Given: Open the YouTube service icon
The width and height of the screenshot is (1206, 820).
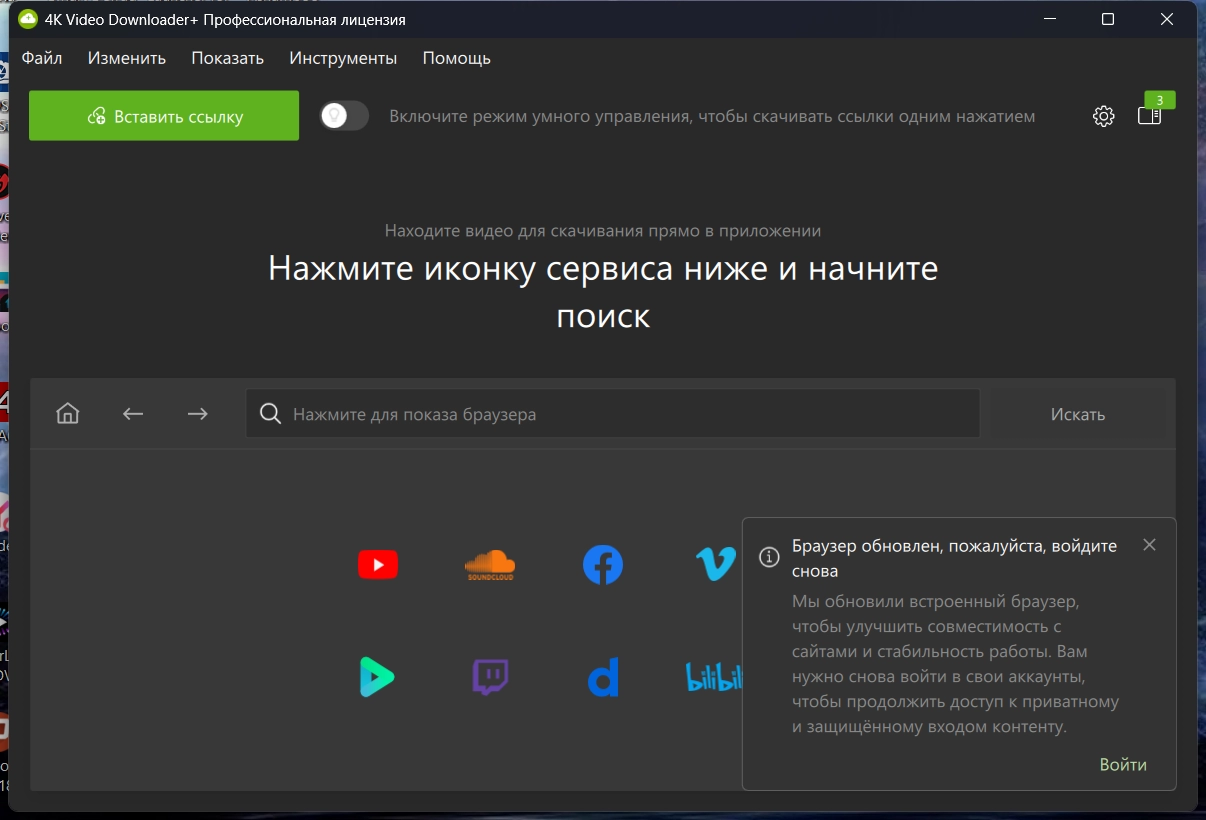Looking at the screenshot, I should [x=378, y=565].
